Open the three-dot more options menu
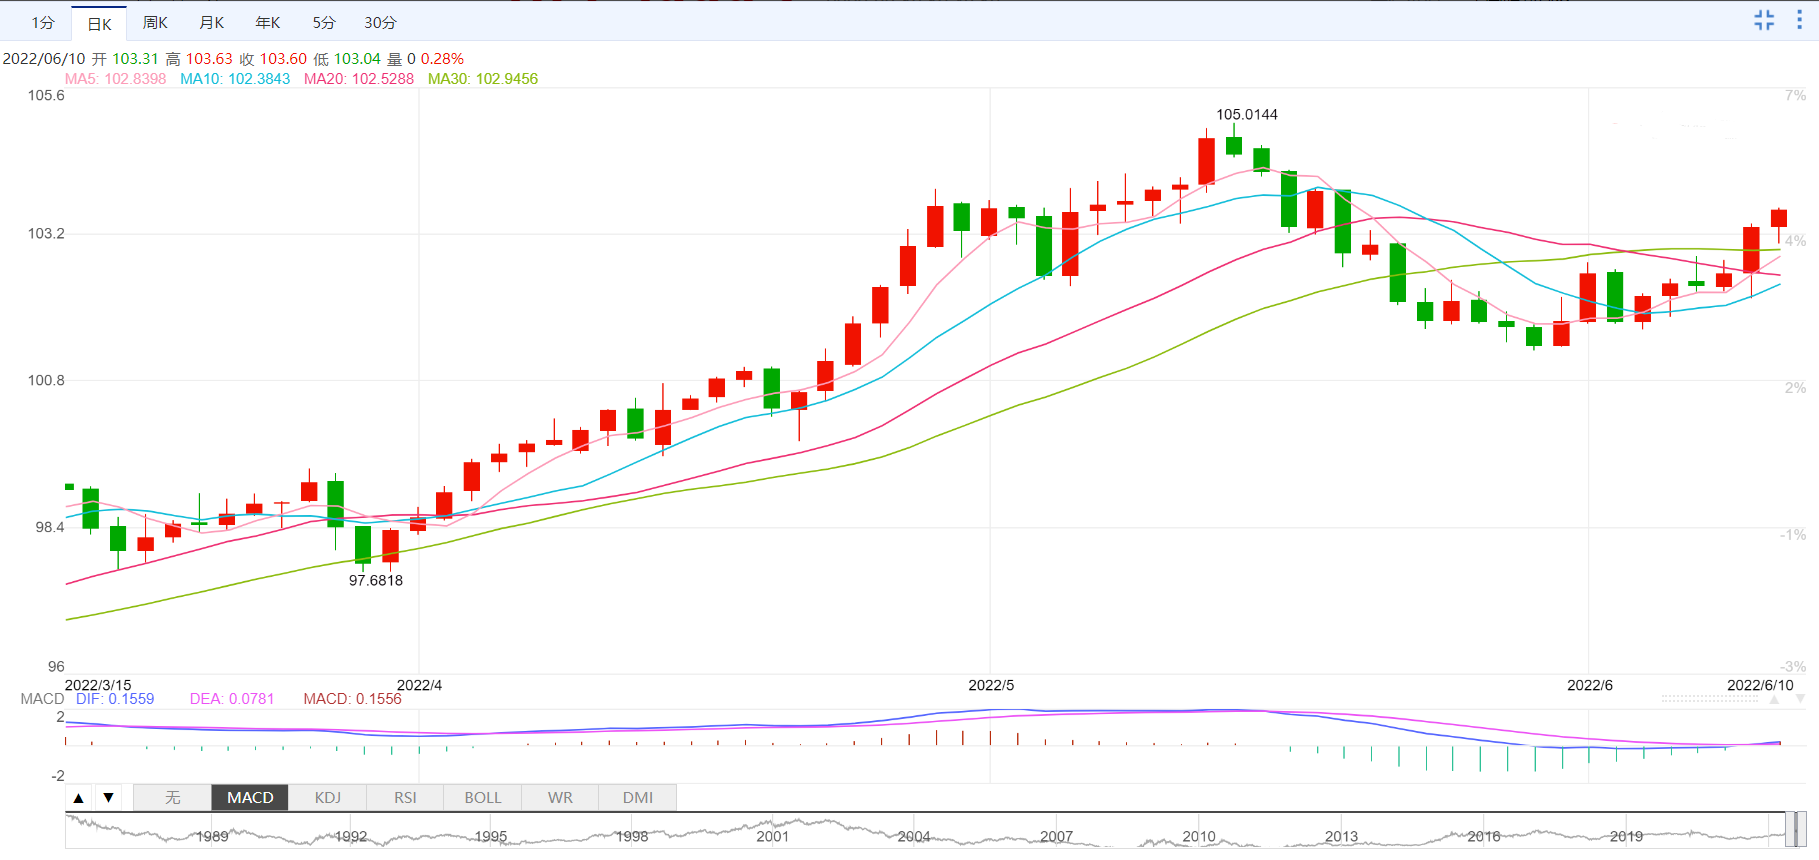 tap(1799, 20)
